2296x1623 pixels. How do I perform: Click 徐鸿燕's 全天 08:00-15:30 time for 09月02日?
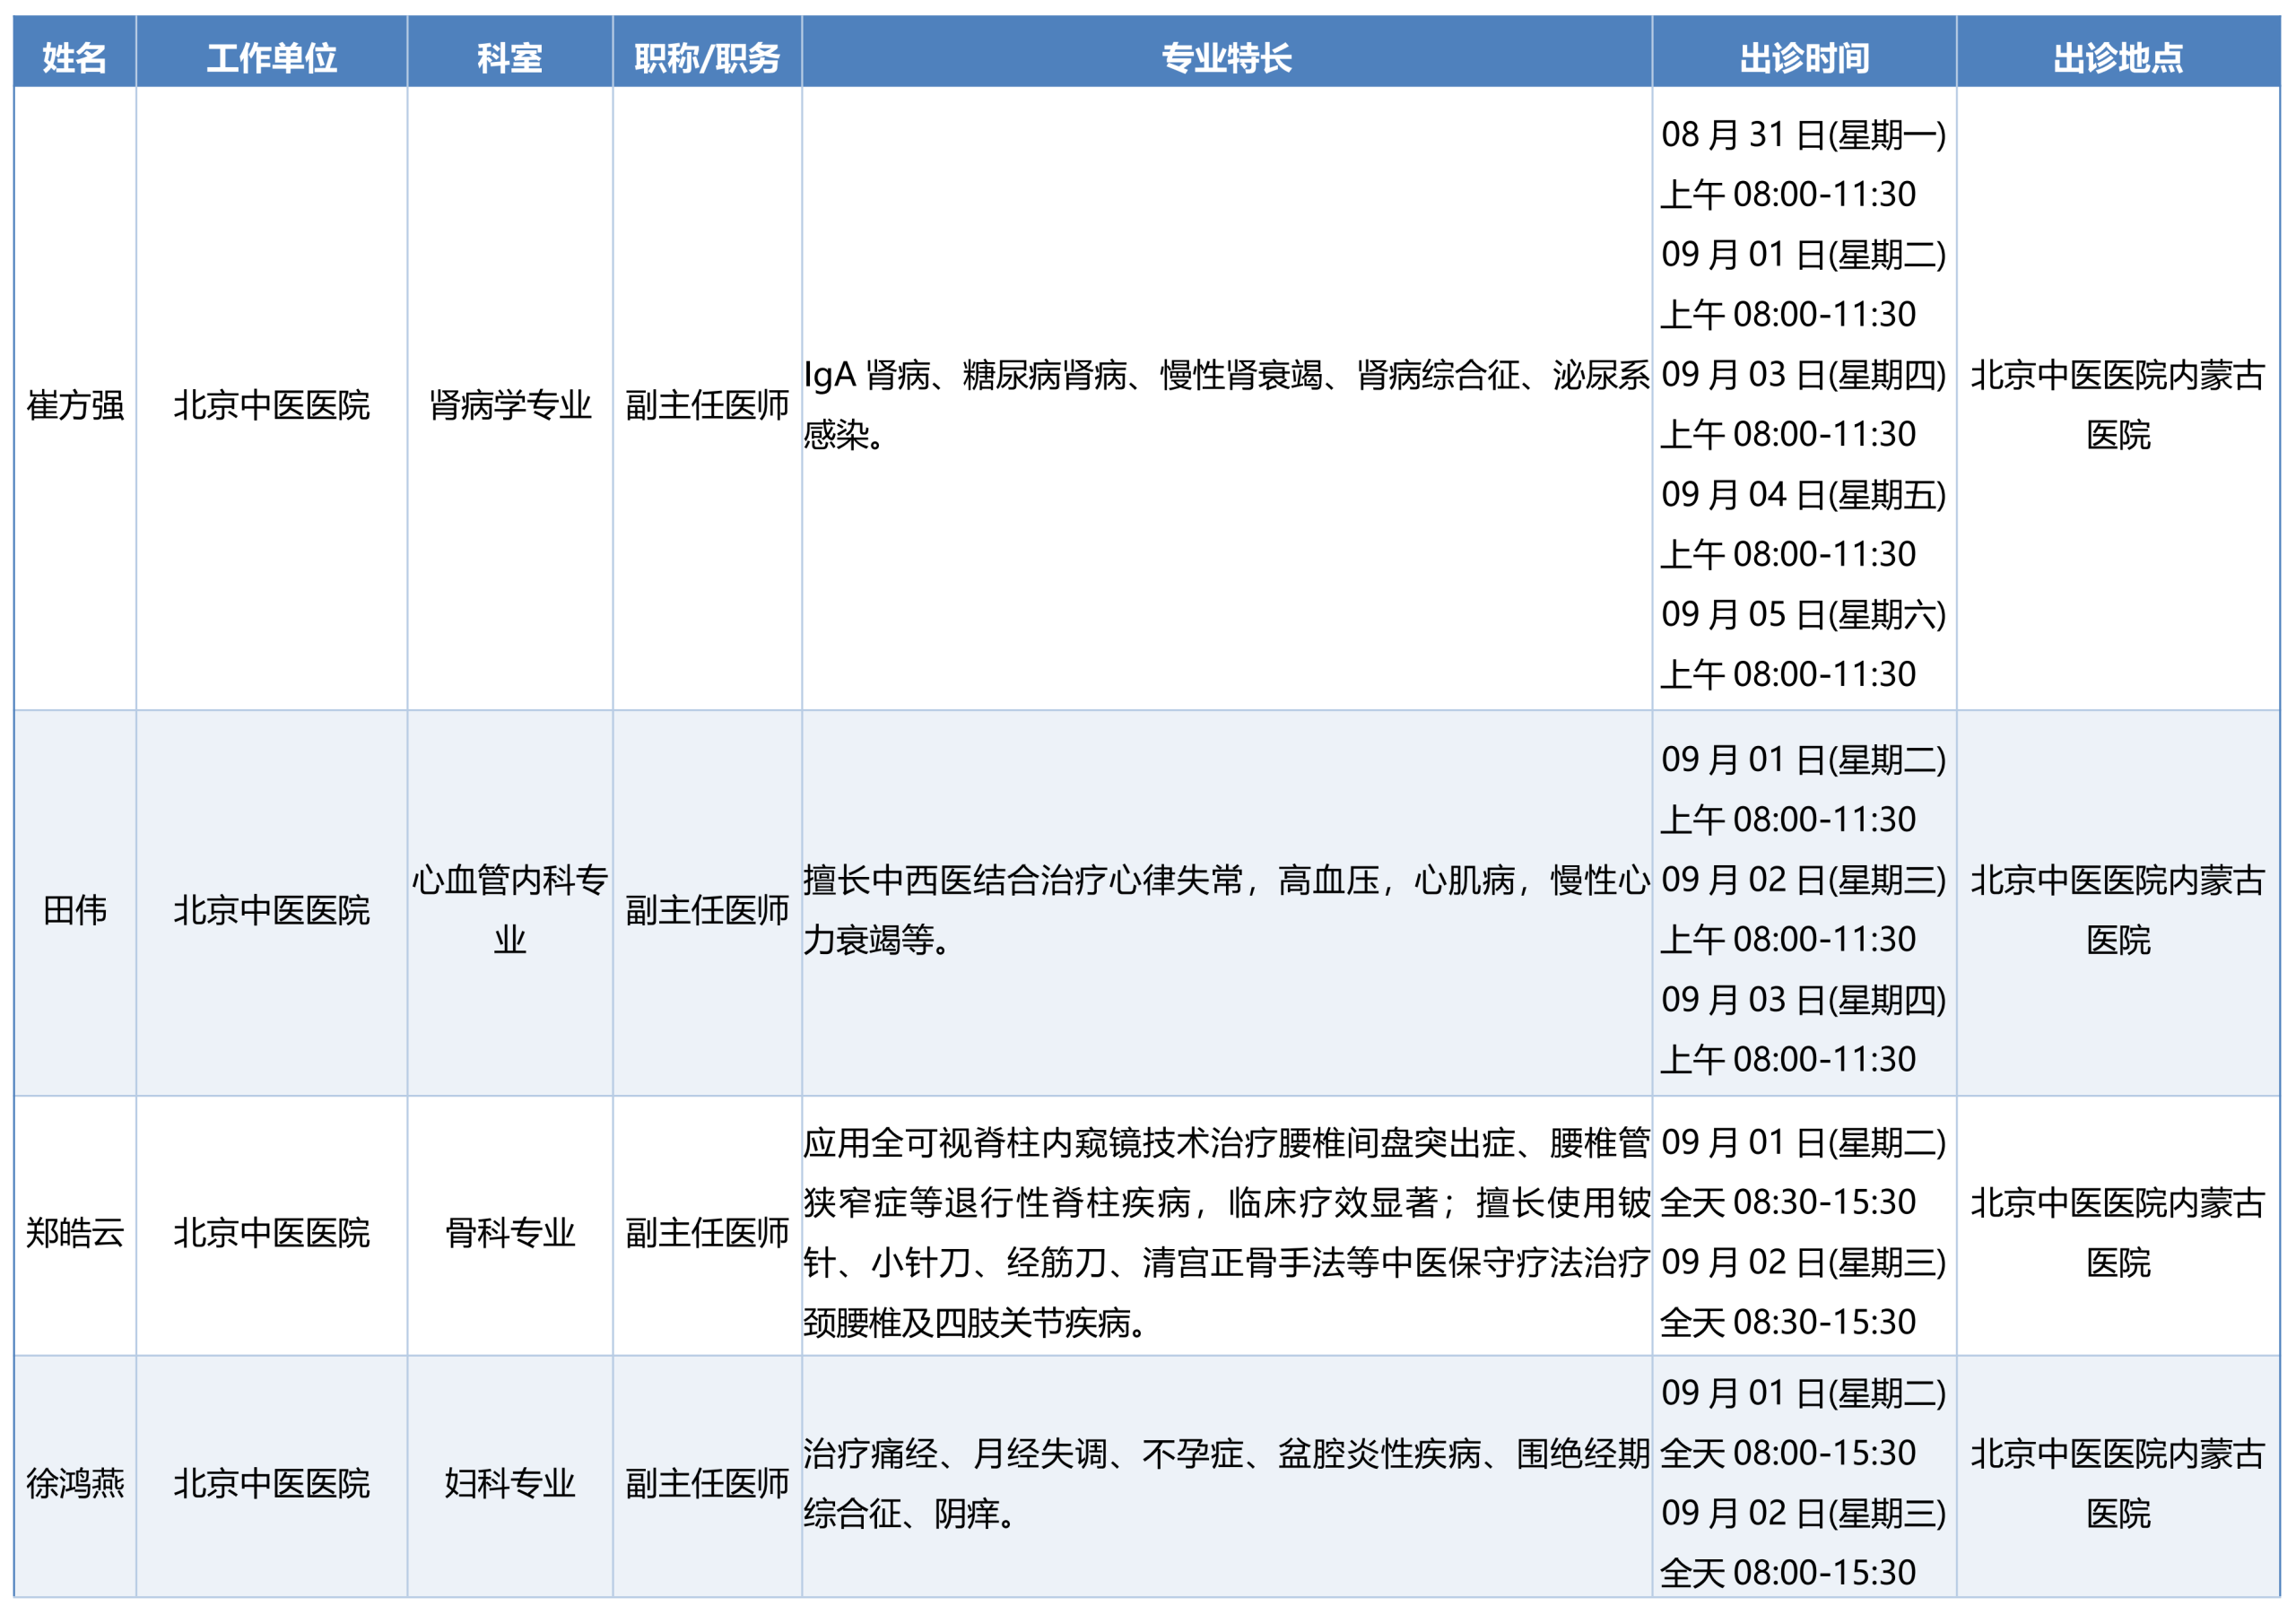[x=1788, y=1573]
